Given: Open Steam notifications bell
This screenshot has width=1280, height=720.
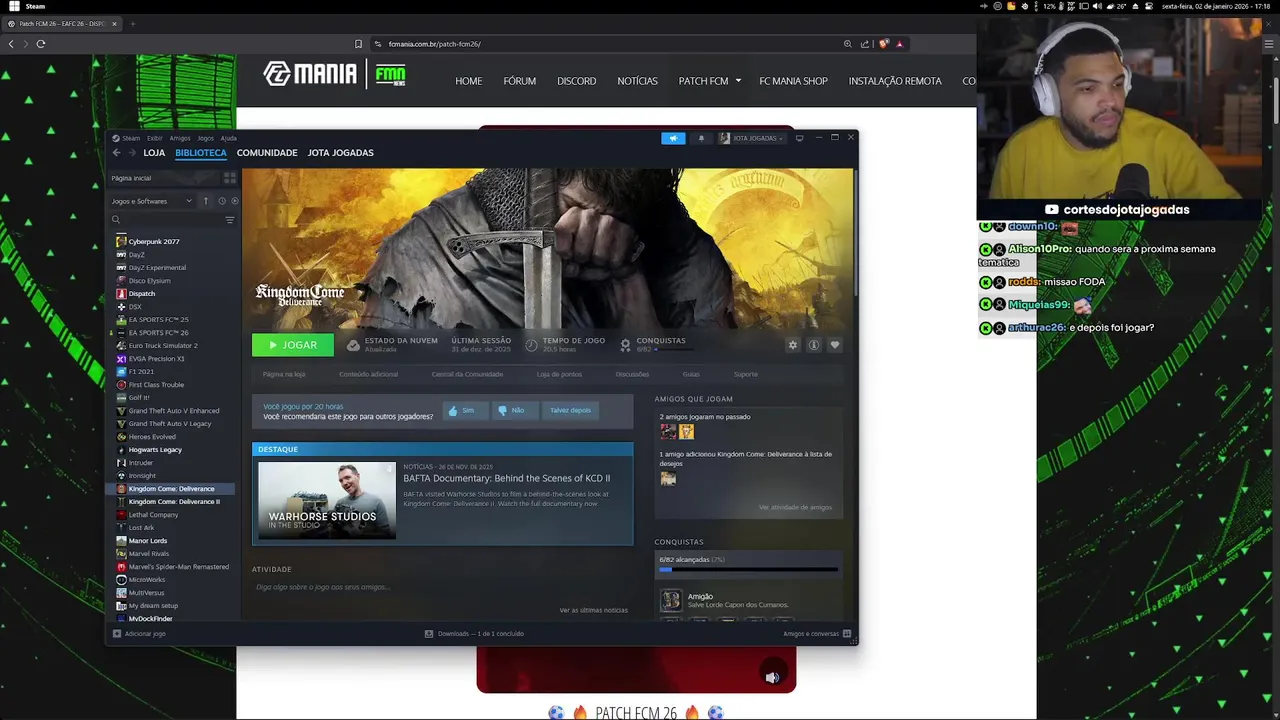Looking at the screenshot, I should pos(701,138).
